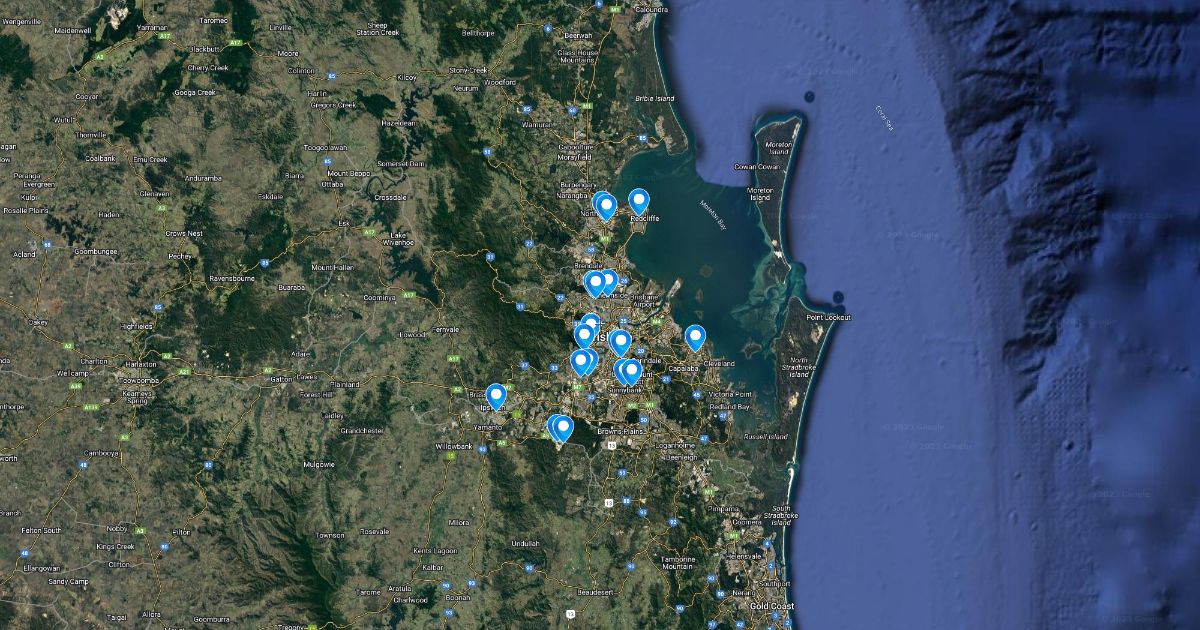Select the Gatton town label

coord(280,381)
